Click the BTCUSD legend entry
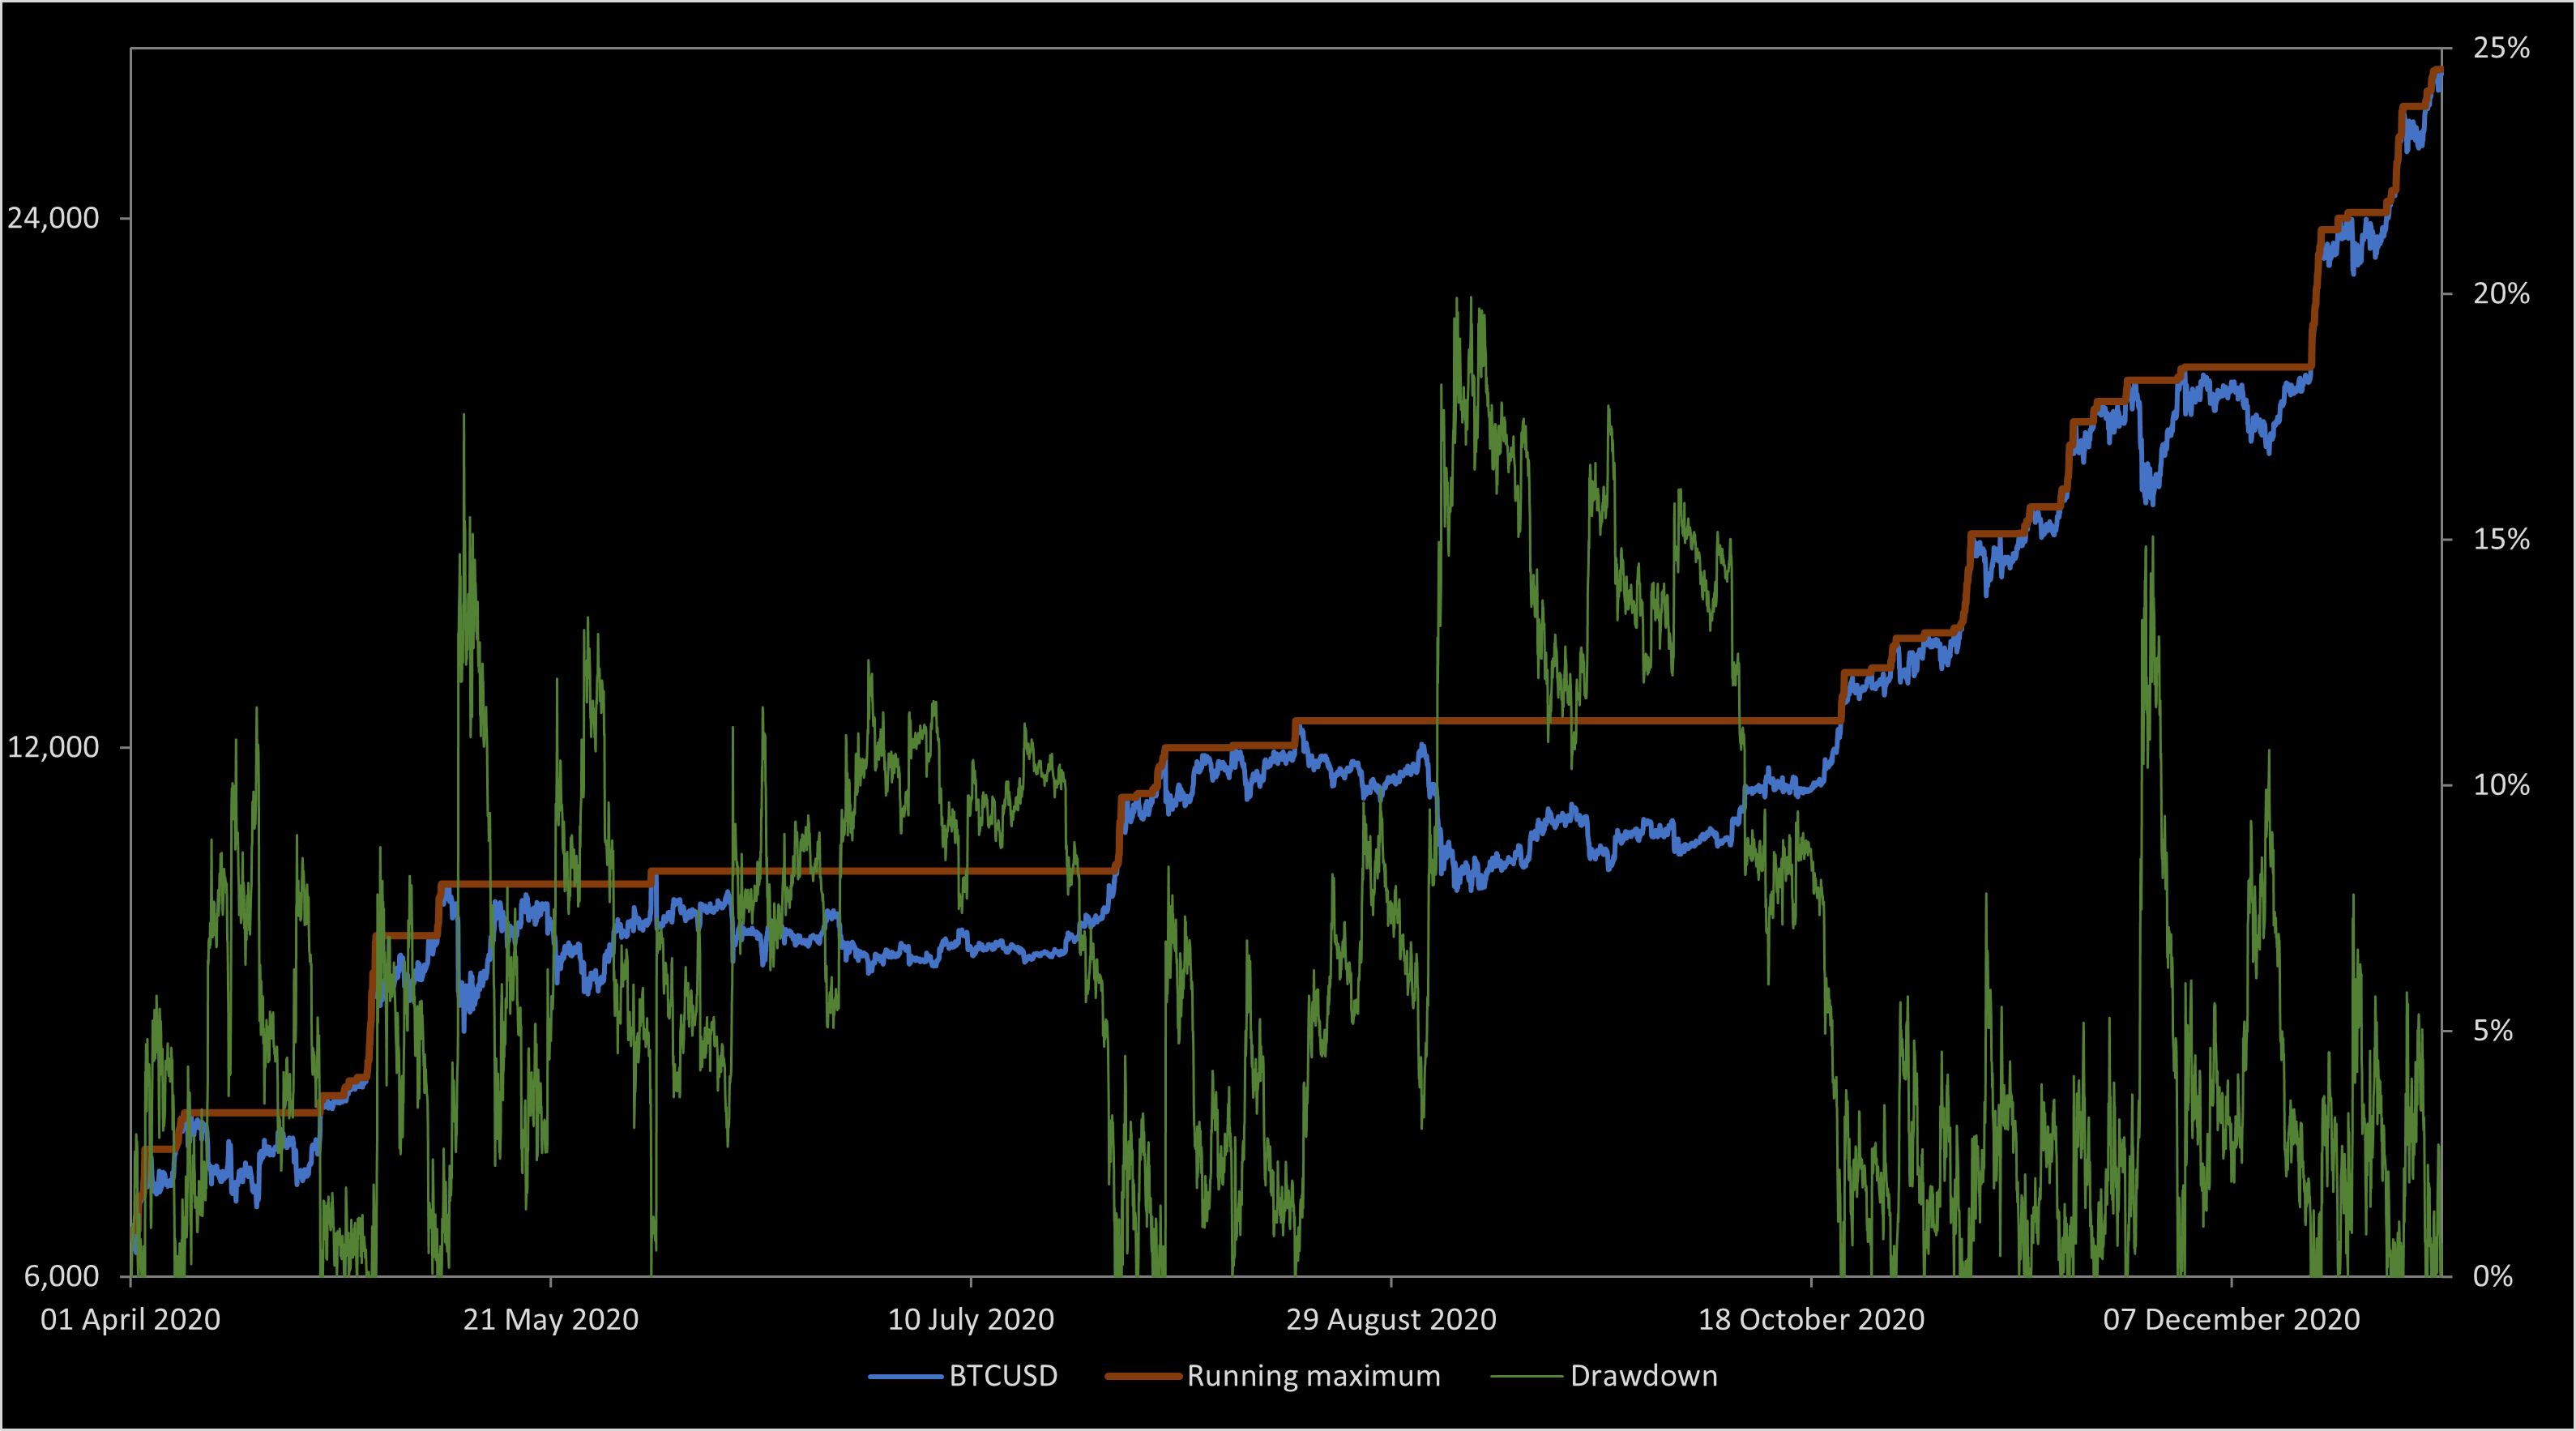This screenshot has width=2576, height=1431. (1002, 1376)
